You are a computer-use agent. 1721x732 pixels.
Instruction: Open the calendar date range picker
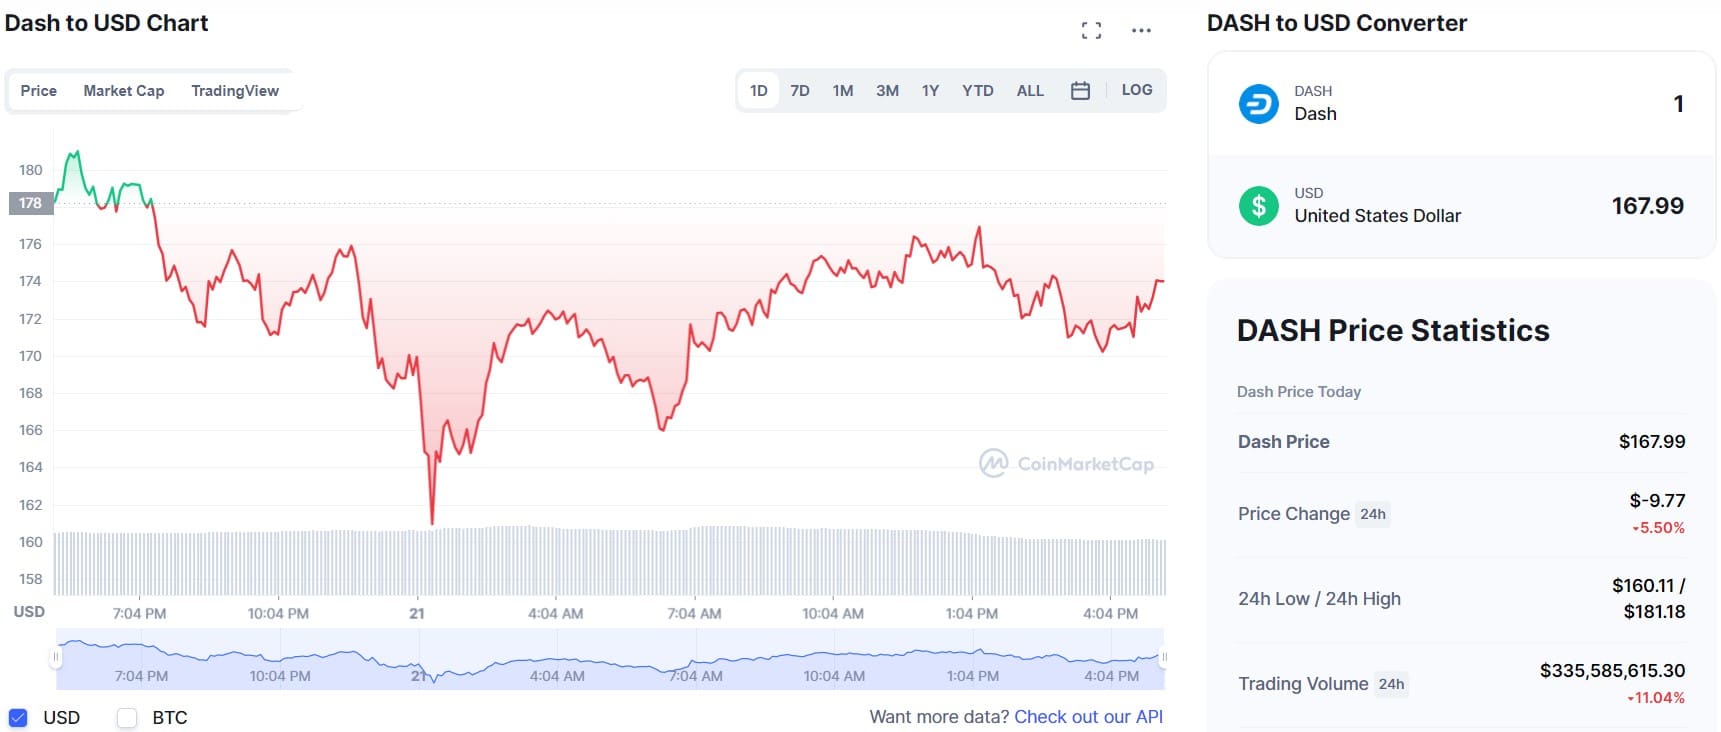pyautogui.click(x=1080, y=91)
